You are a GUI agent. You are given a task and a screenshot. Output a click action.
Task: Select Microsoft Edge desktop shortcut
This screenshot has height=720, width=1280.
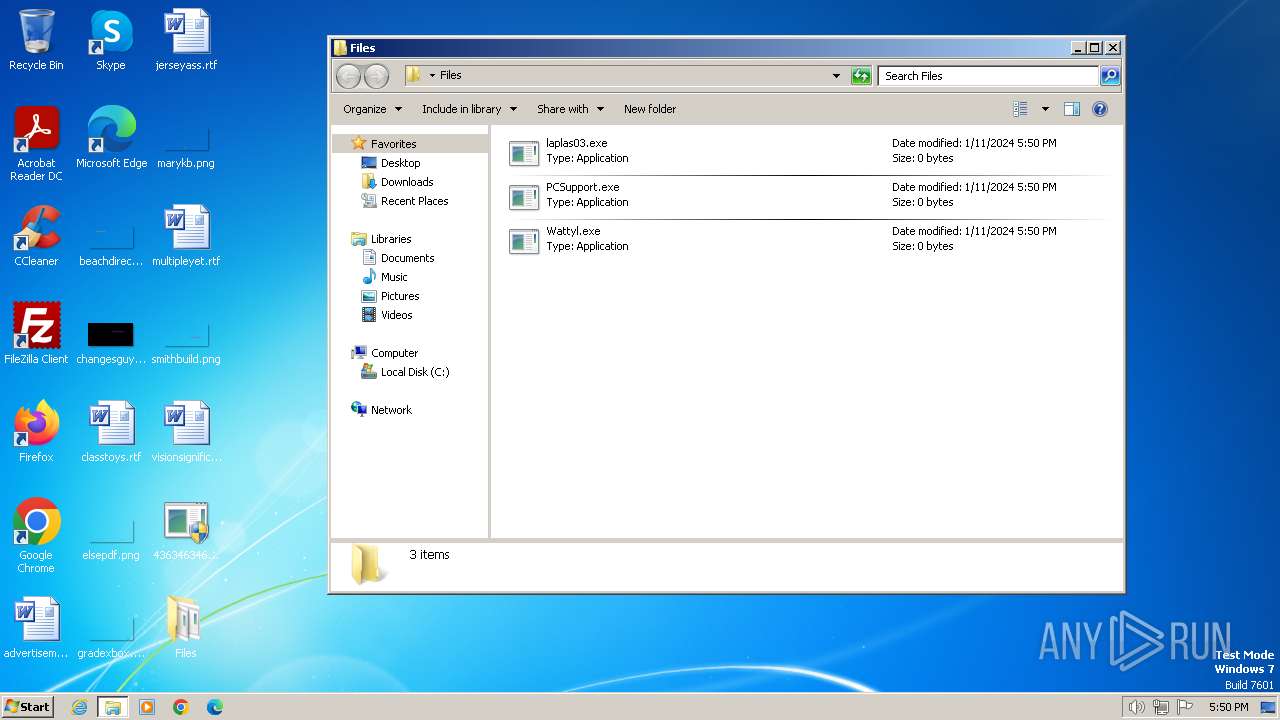tap(111, 138)
